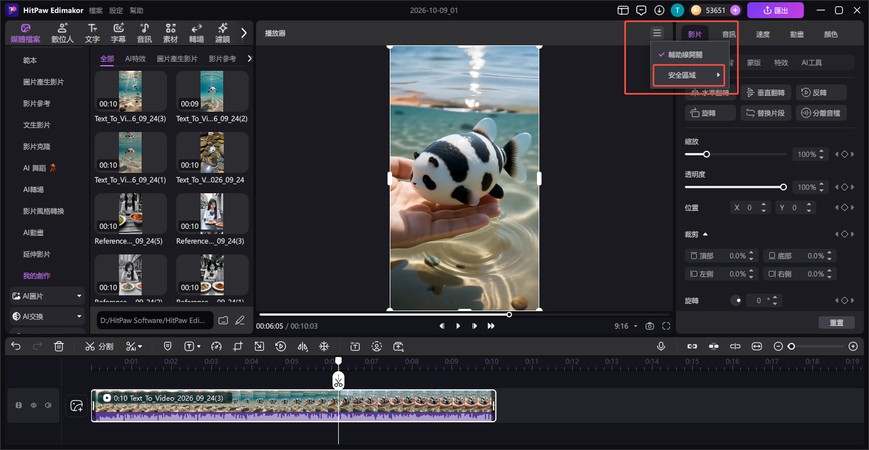
Task: Open the 轉場 transitions tab
Action: click(x=196, y=33)
